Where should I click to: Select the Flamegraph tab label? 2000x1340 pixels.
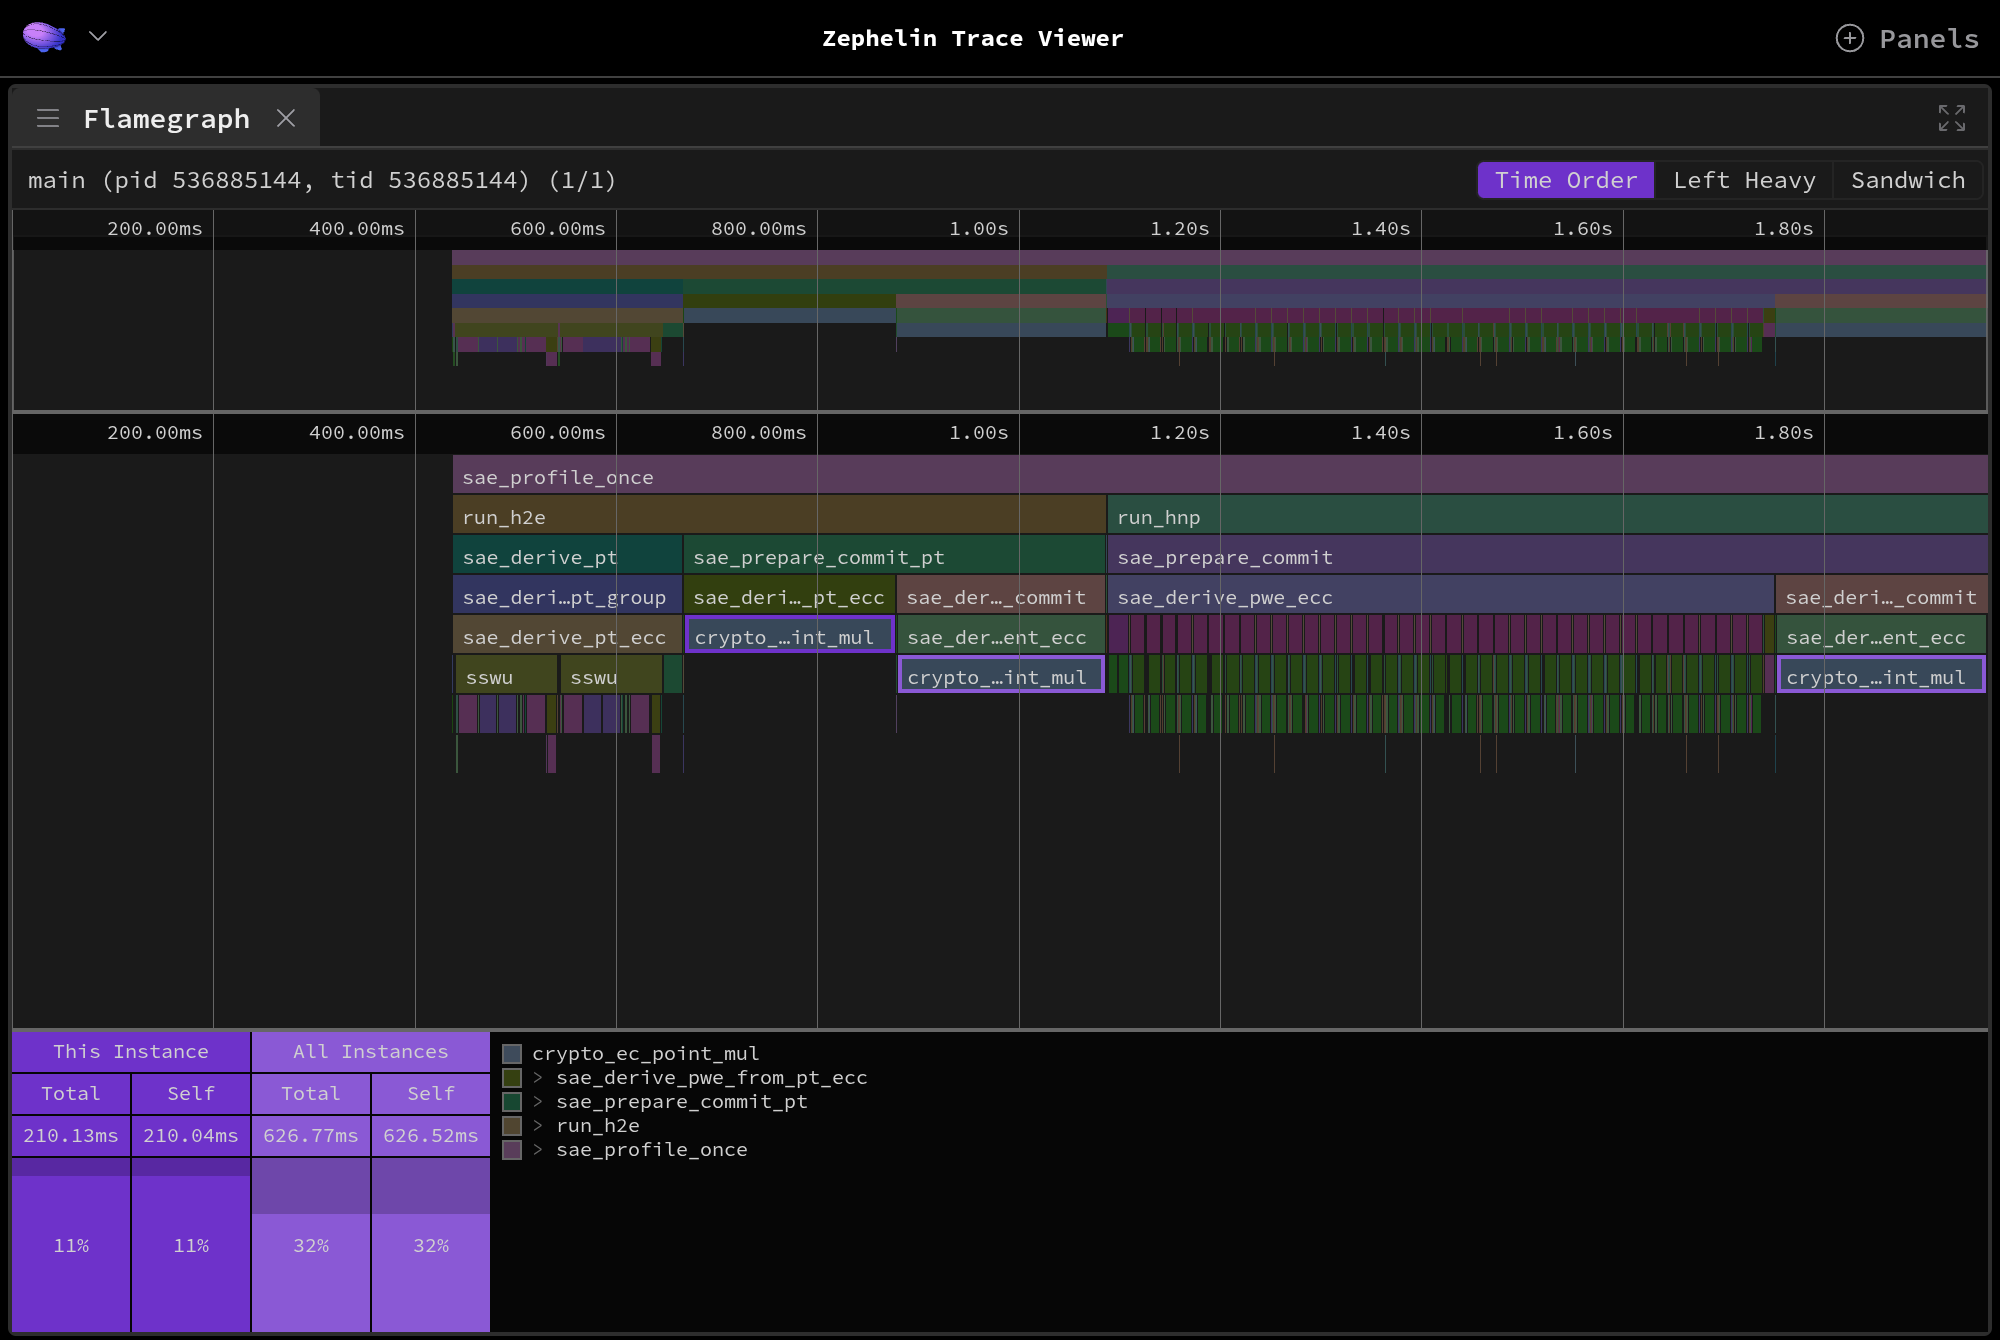click(x=166, y=118)
